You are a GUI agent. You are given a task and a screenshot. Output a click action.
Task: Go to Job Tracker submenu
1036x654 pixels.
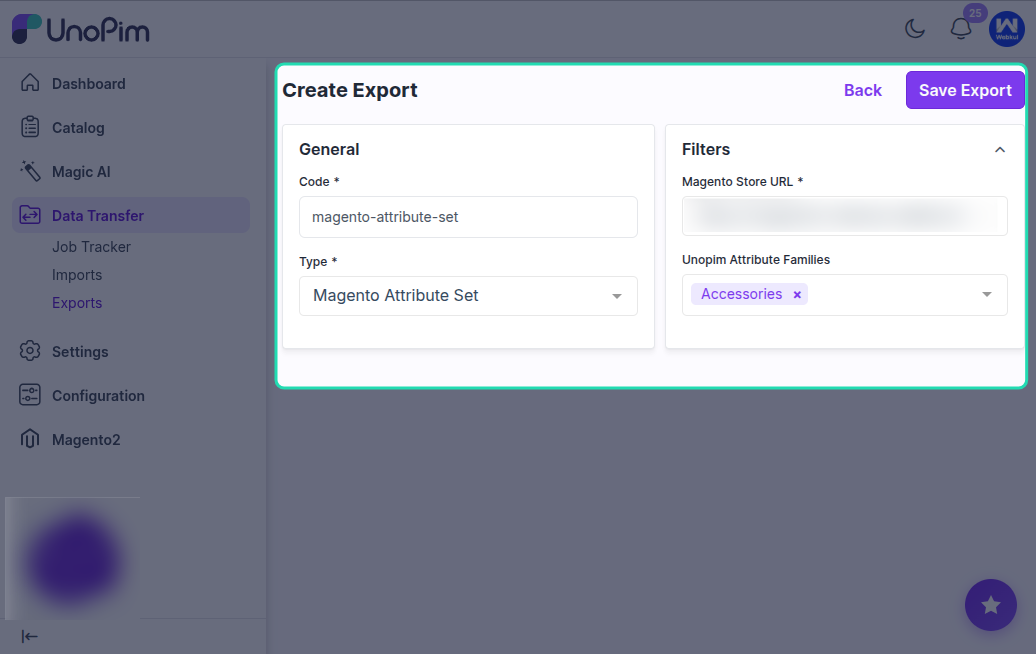click(91, 246)
